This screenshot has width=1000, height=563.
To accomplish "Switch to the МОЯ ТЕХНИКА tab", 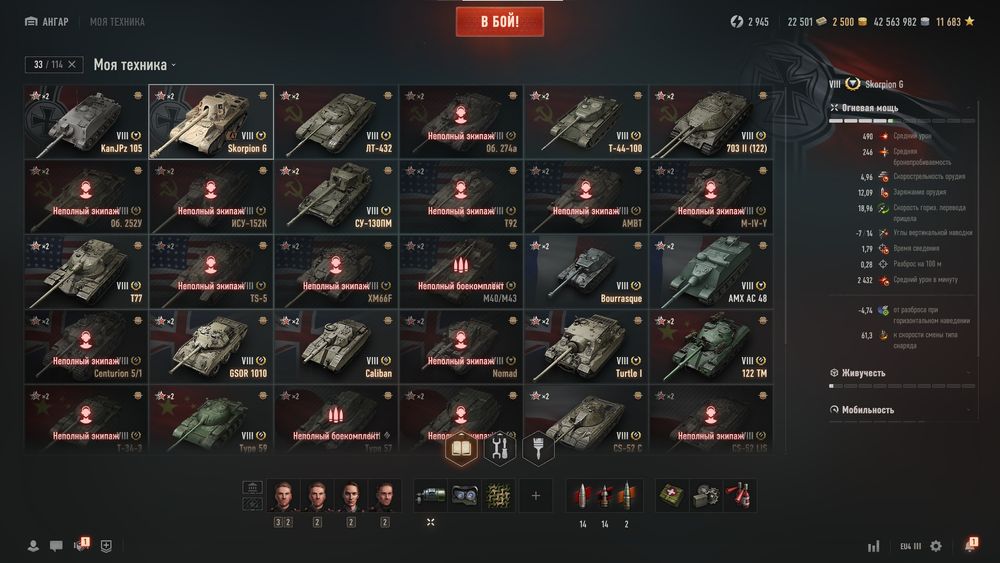I will (117, 22).
